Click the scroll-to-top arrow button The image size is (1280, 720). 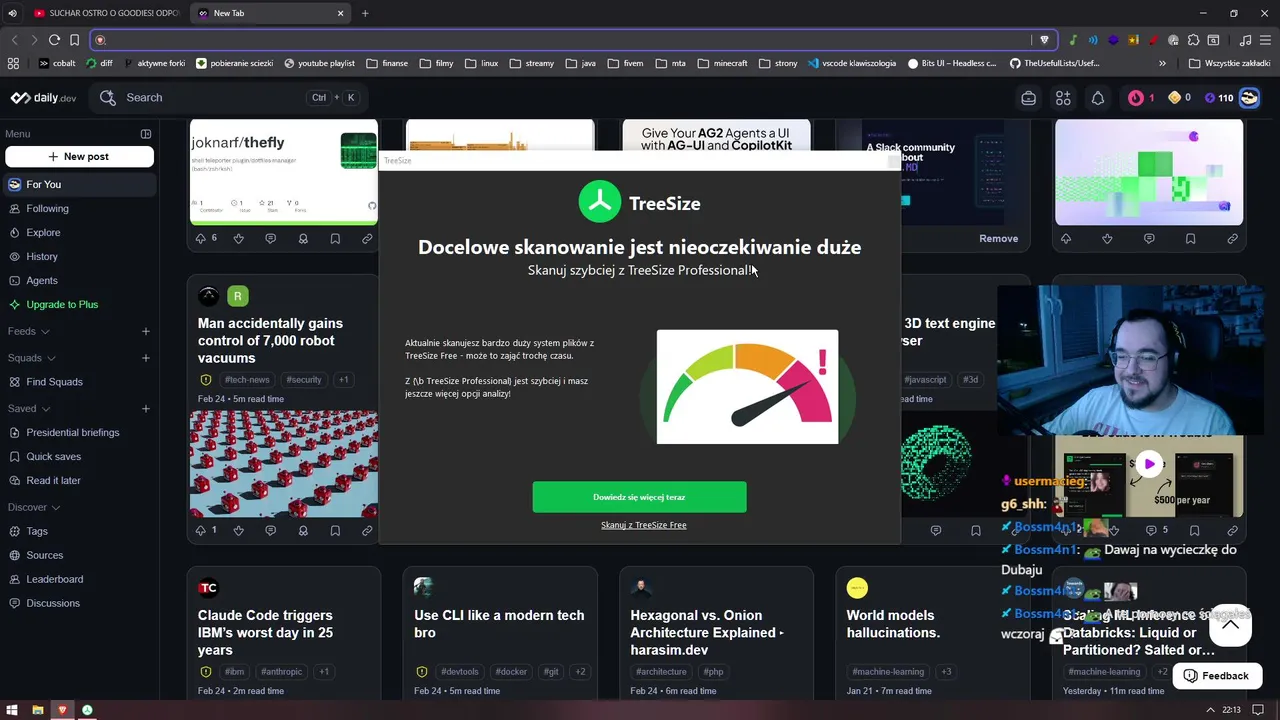click(1231, 625)
